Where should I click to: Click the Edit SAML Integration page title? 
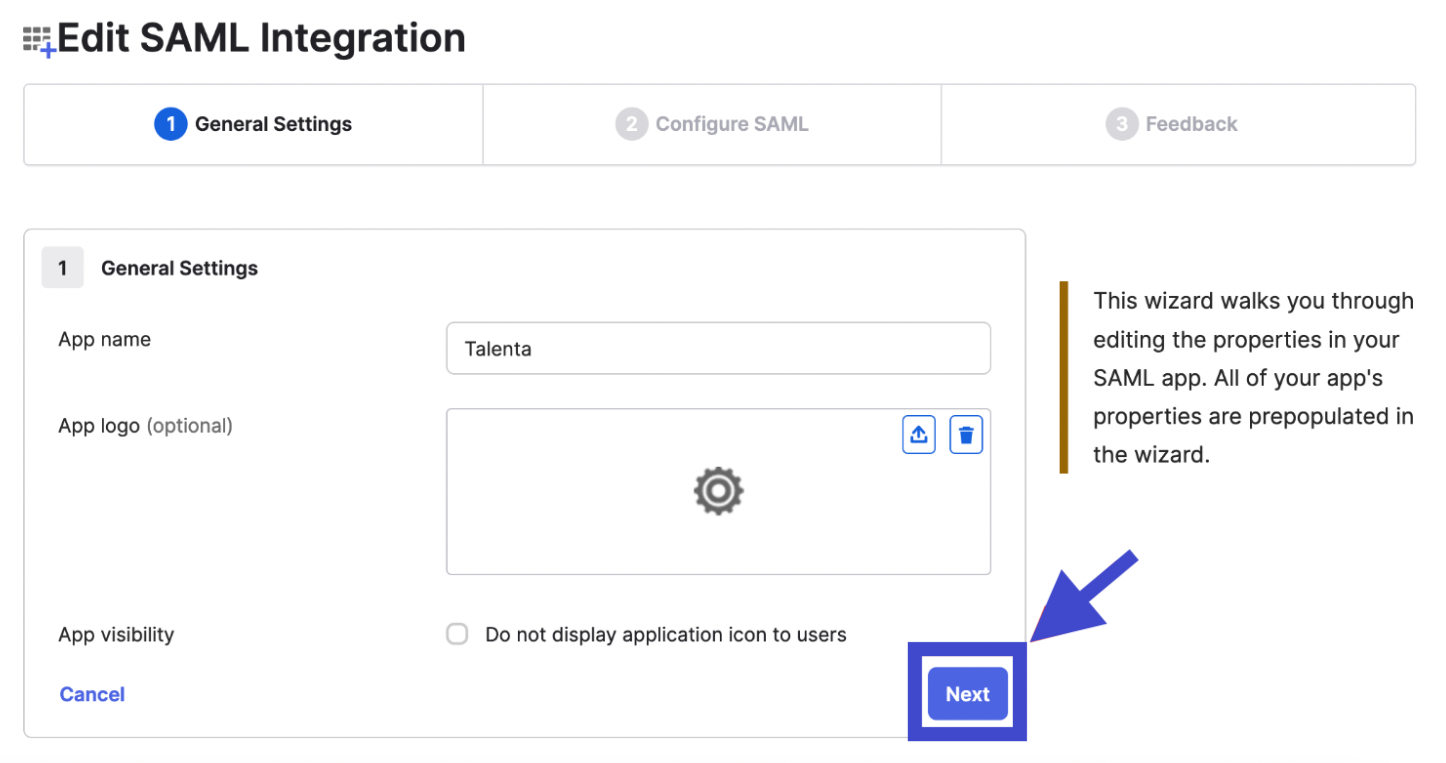(x=261, y=38)
